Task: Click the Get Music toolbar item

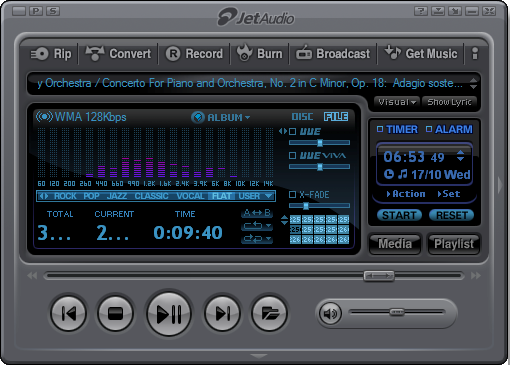Action: 421,53
